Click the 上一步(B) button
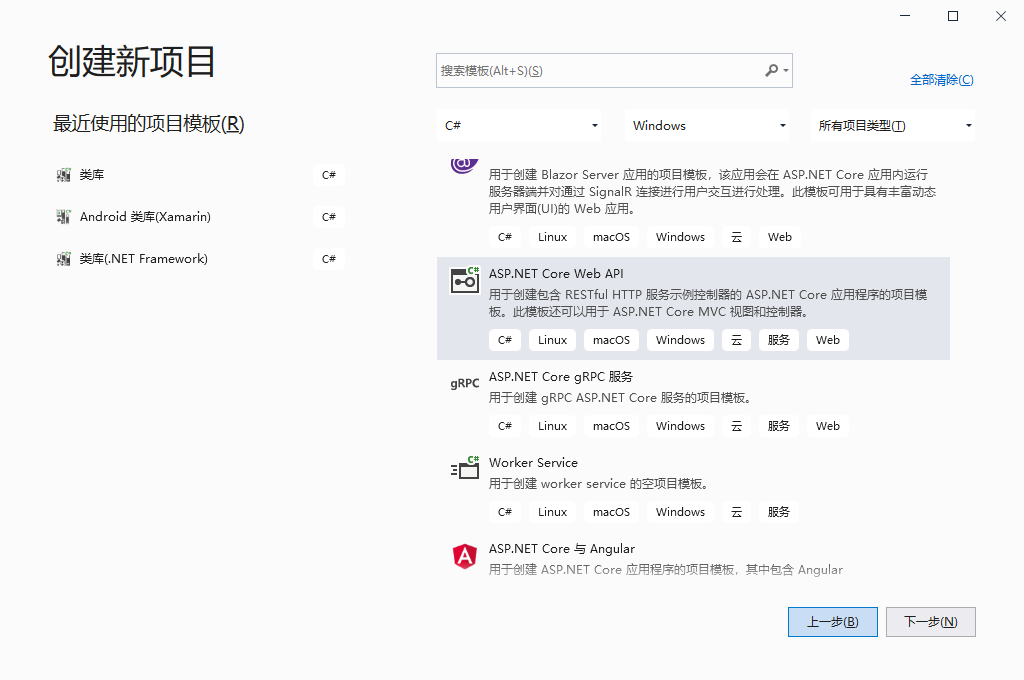Image resolution: width=1024 pixels, height=680 pixels. [x=833, y=622]
